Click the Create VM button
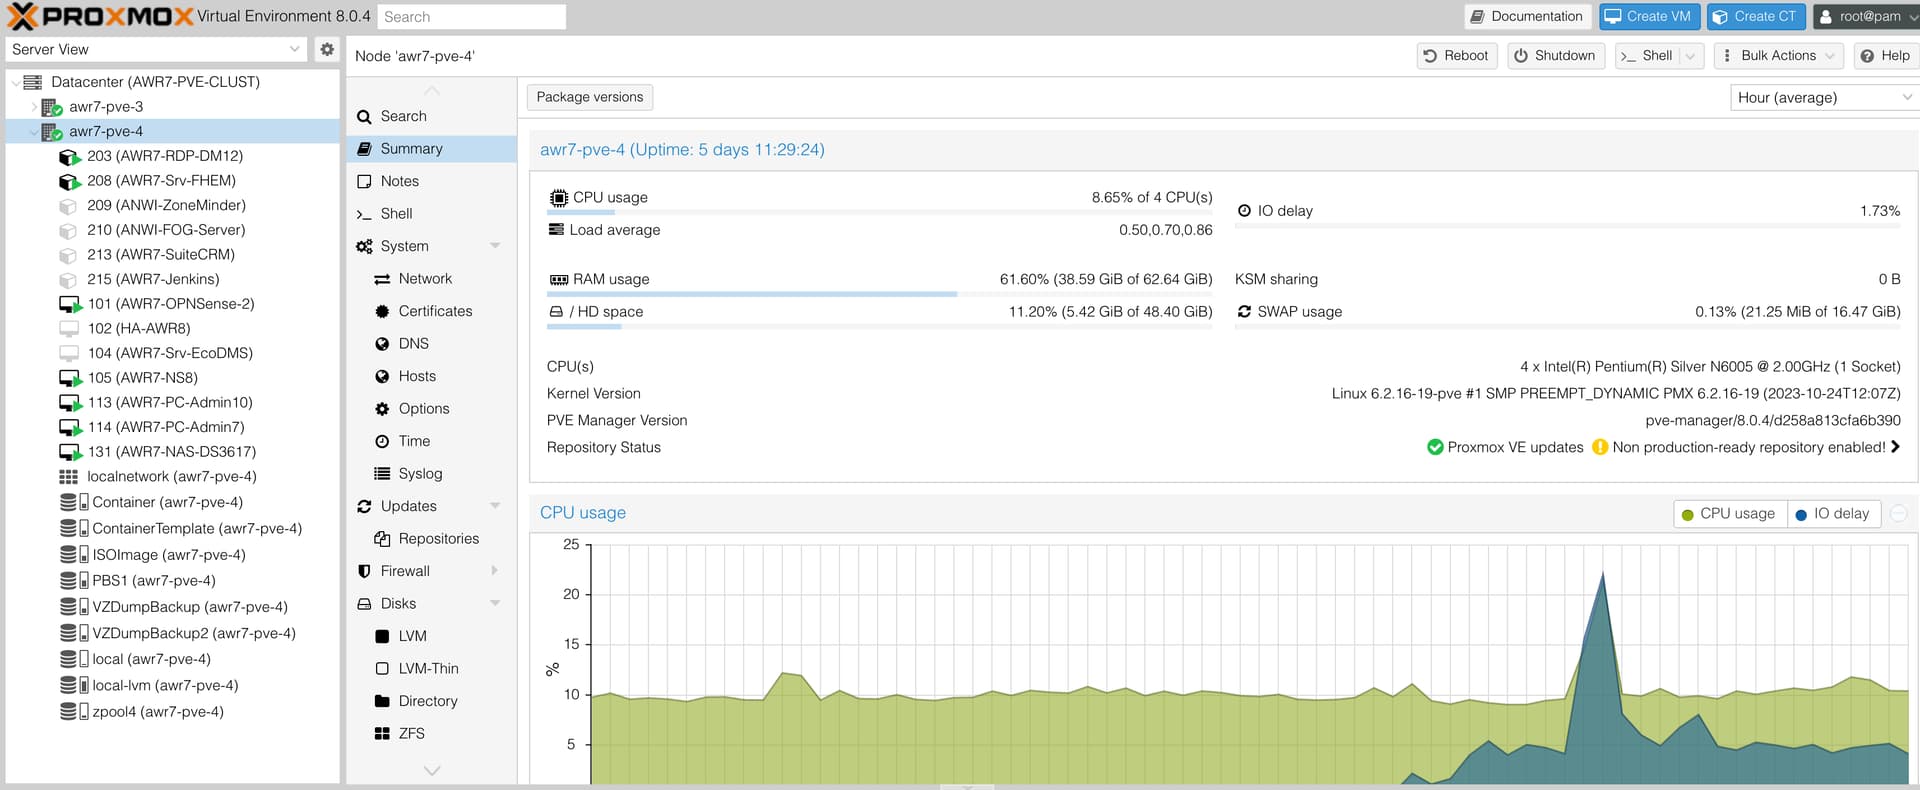The width and height of the screenshot is (1920, 790). click(1649, 16)
